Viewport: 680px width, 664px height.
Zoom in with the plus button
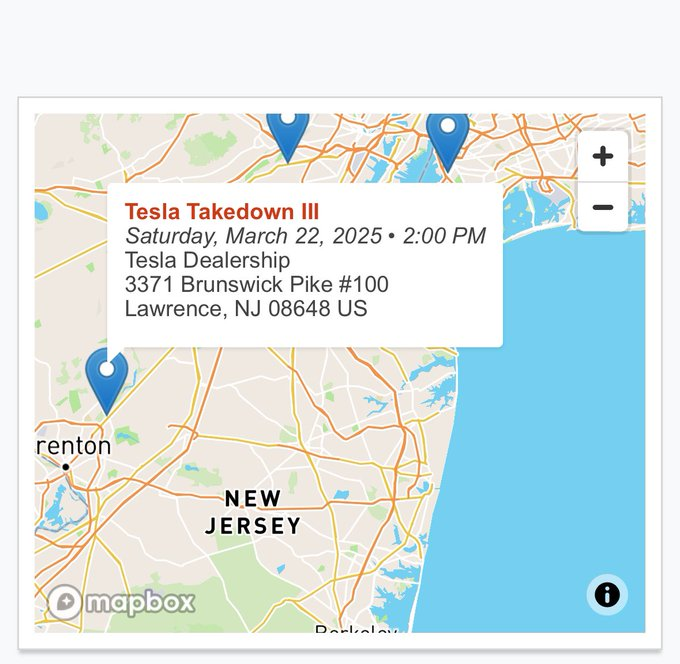602,156
